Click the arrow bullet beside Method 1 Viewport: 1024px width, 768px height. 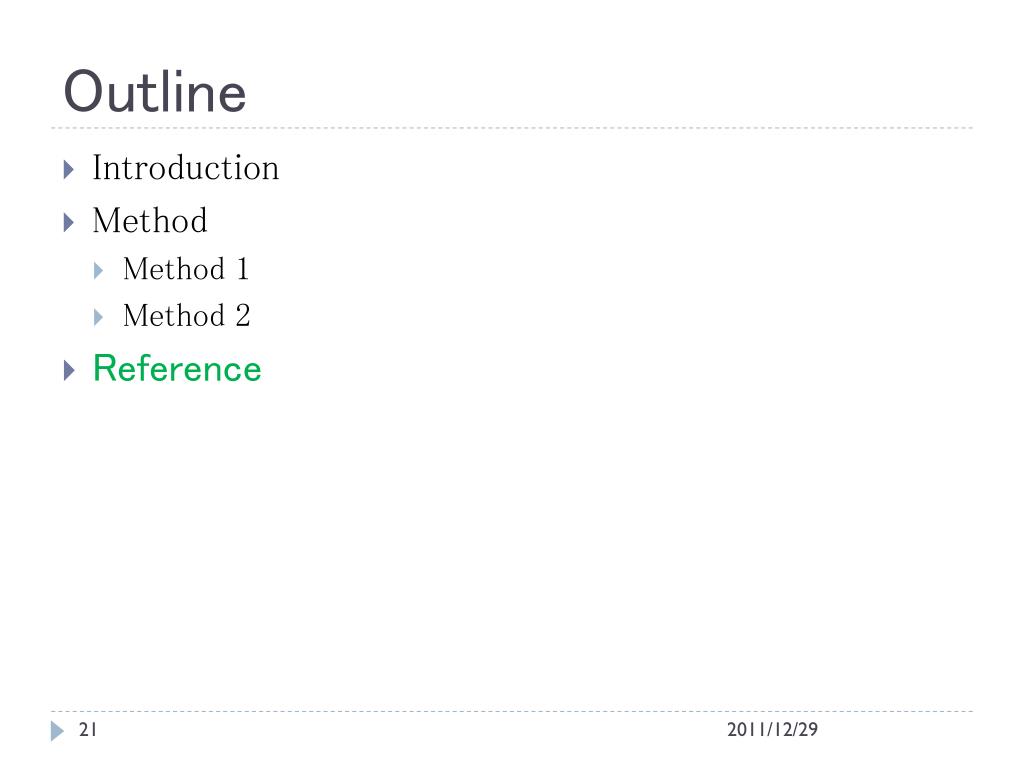point(98,270)
